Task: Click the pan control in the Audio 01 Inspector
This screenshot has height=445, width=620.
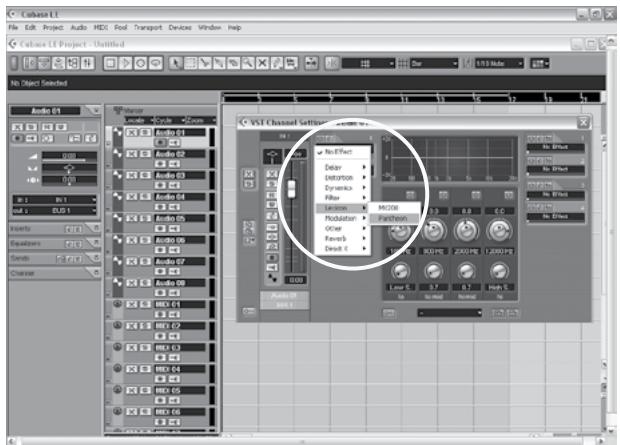Action: pyautogui.click(x=69, y=168)
